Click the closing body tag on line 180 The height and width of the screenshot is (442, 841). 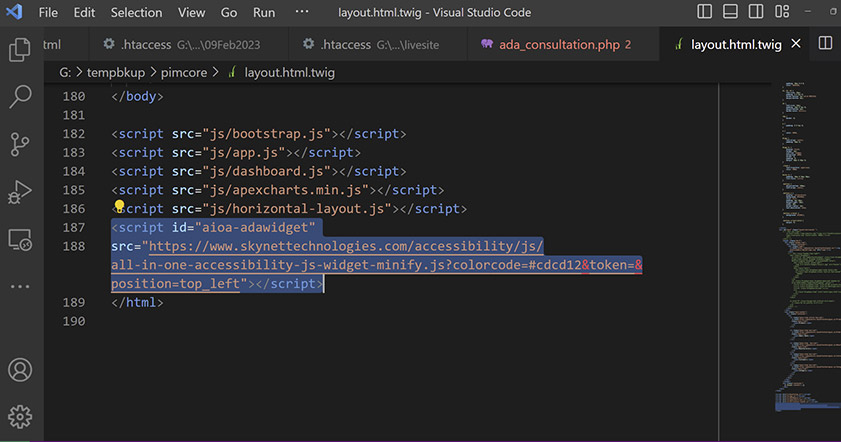click(137, 96)
